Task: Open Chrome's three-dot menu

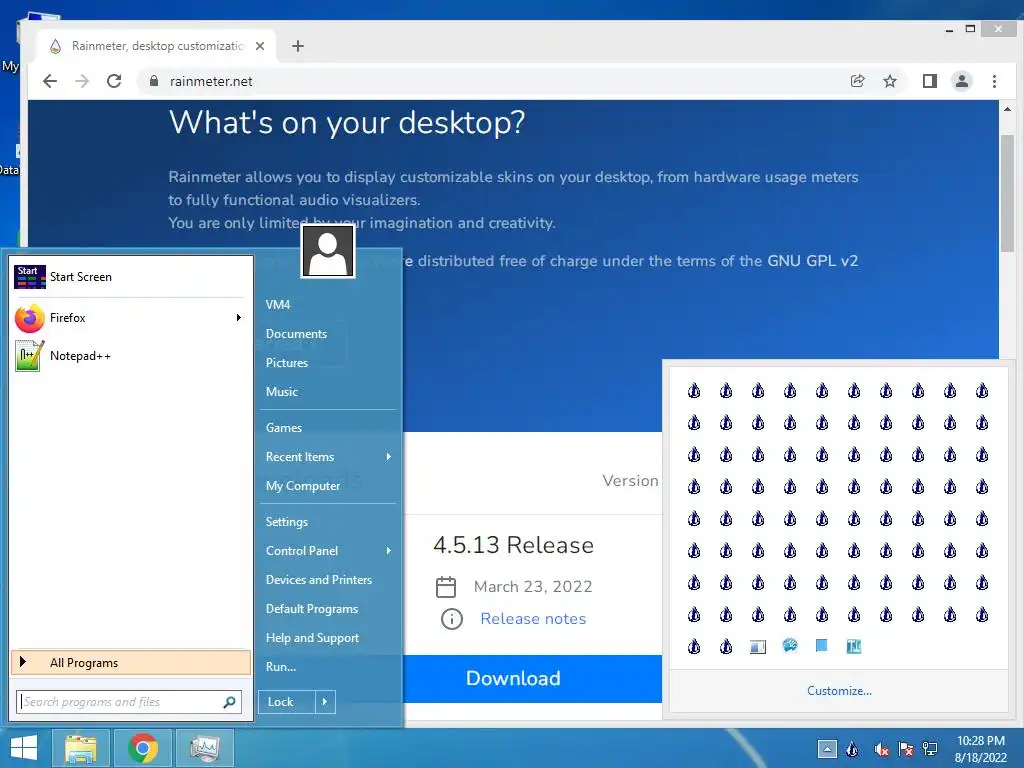Action: (994, 81)
